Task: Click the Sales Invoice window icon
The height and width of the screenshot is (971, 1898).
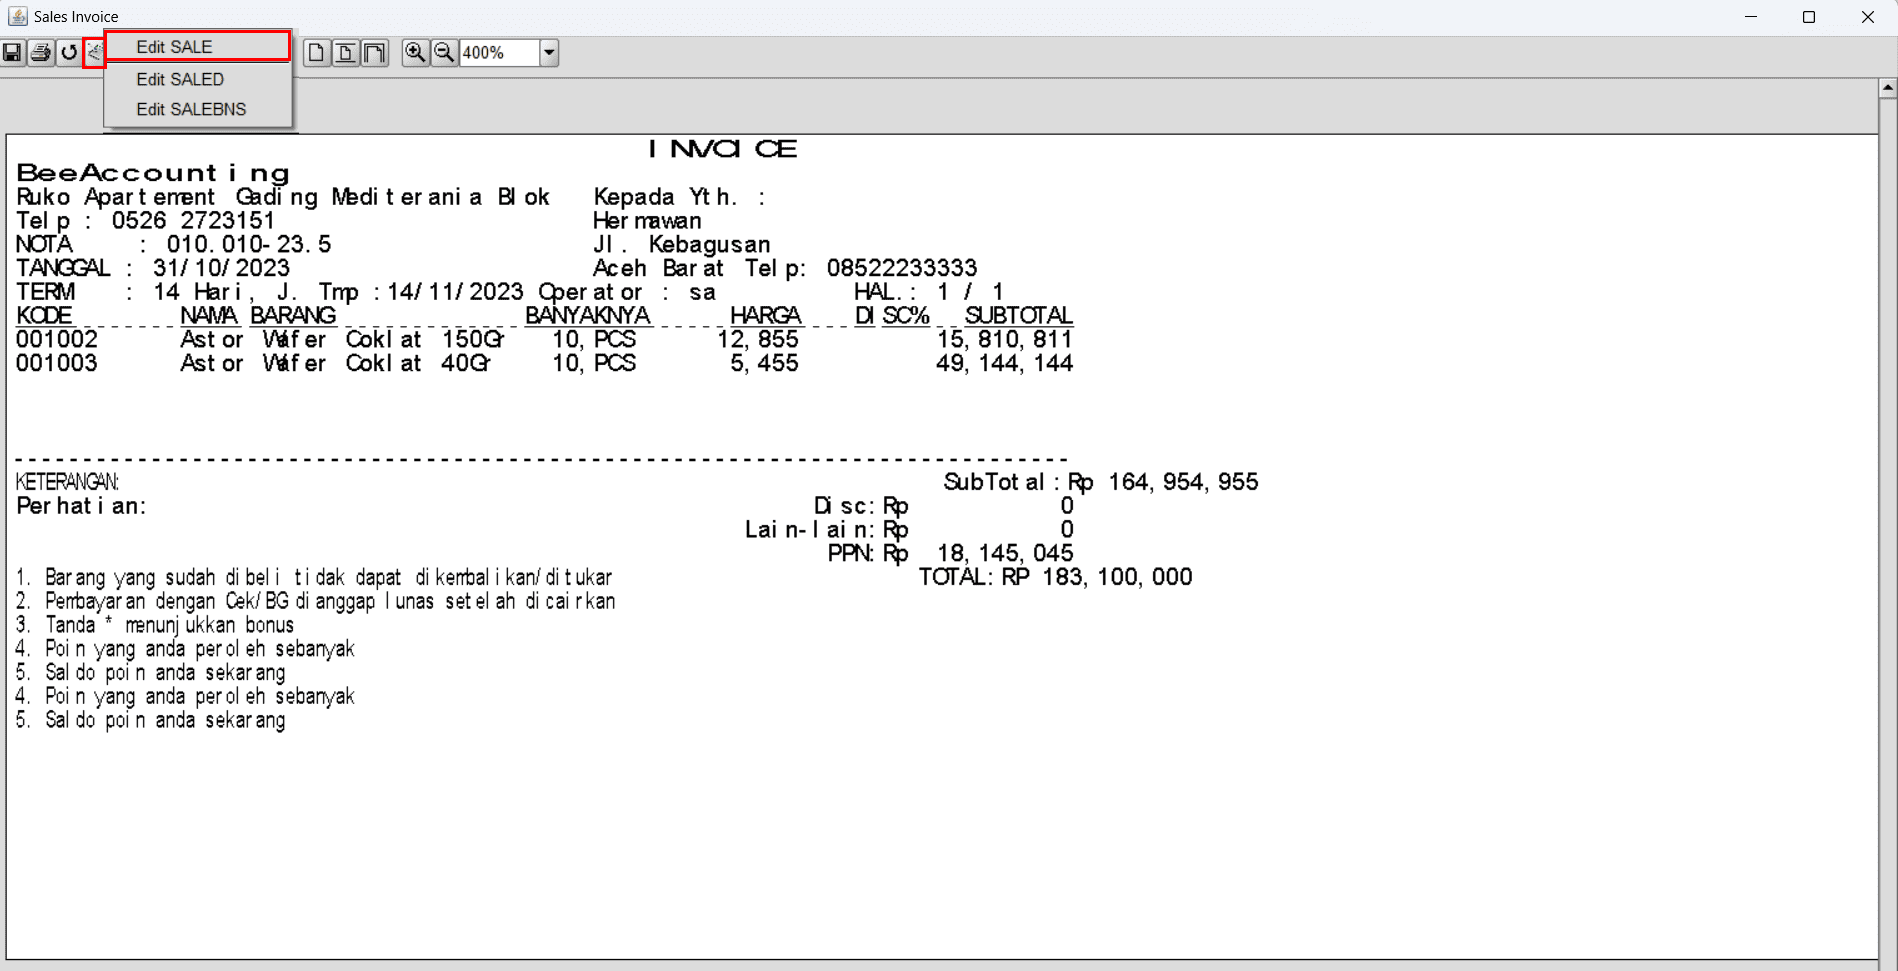Action: point(17,16)
